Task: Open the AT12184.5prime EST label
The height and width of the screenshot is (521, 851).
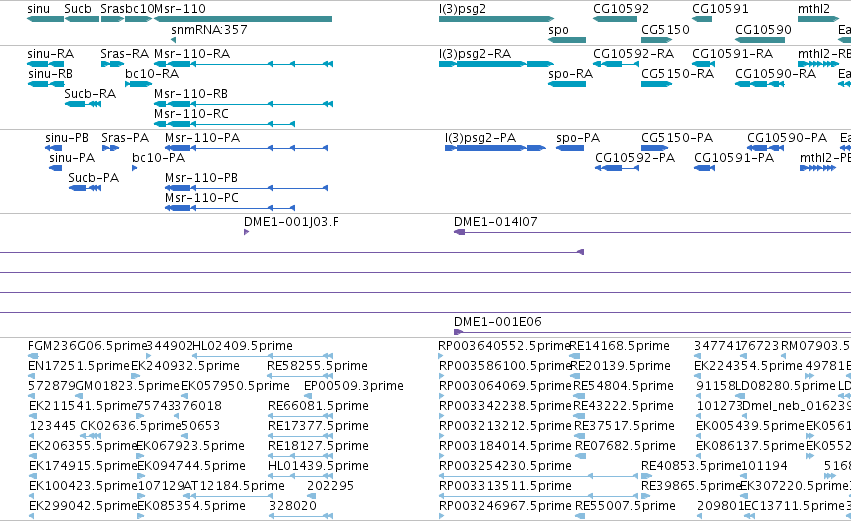Action: point(234,486)
